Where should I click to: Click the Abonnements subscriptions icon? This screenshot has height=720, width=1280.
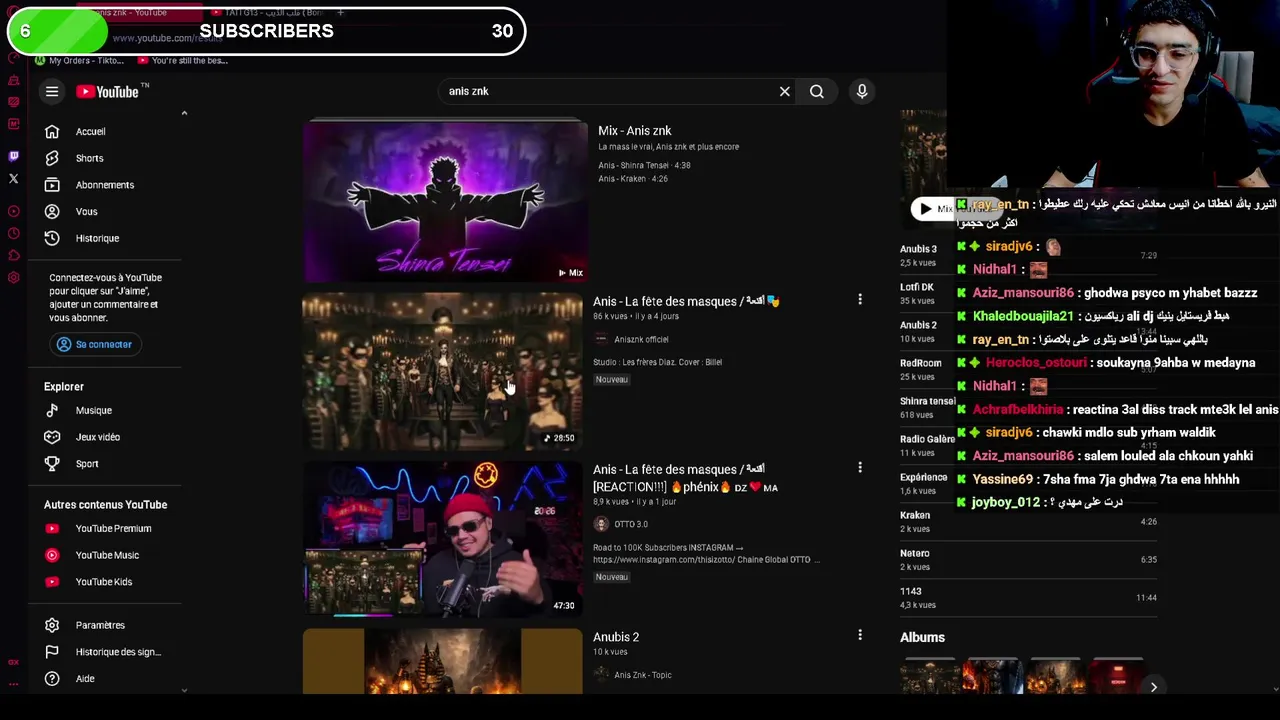pos(52,185)
